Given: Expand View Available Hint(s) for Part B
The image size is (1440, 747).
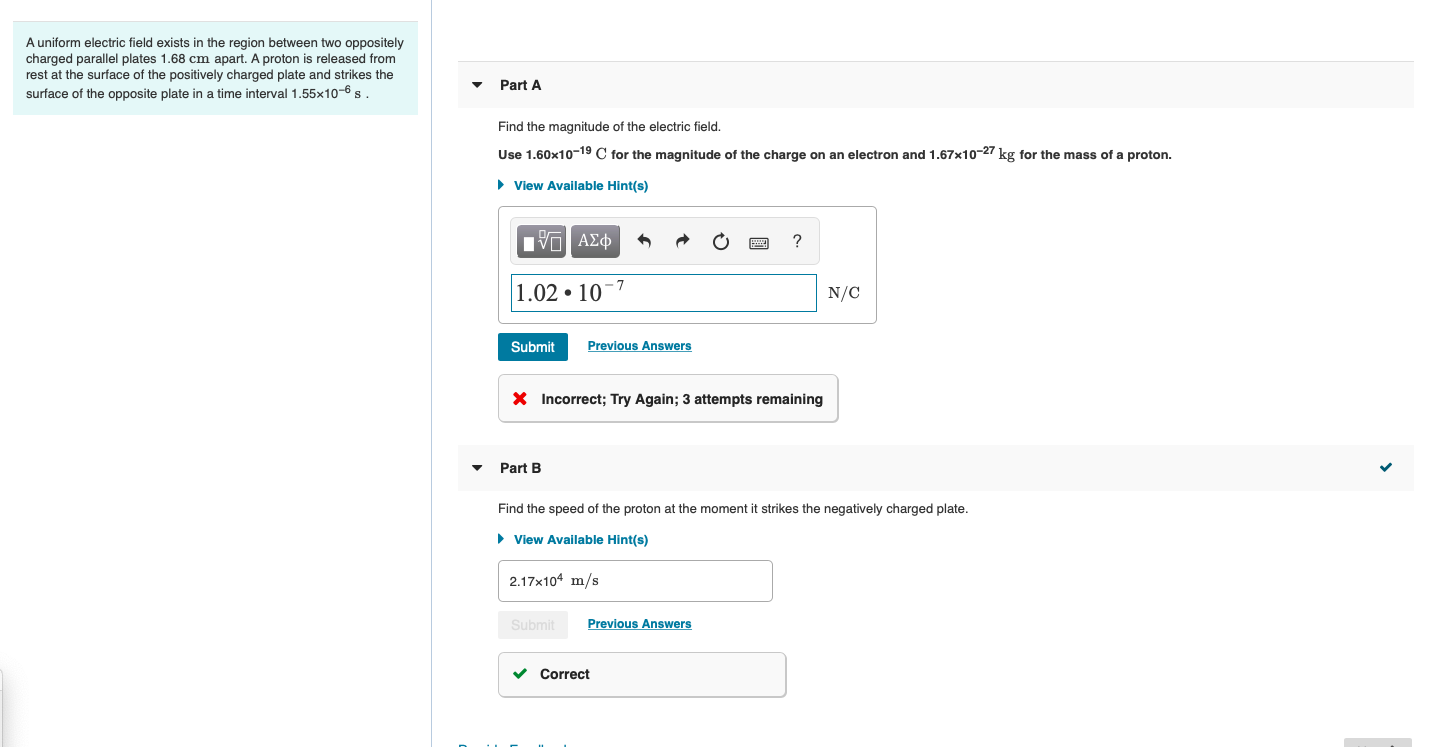Looking at the screenshot, I should (574, 540).
